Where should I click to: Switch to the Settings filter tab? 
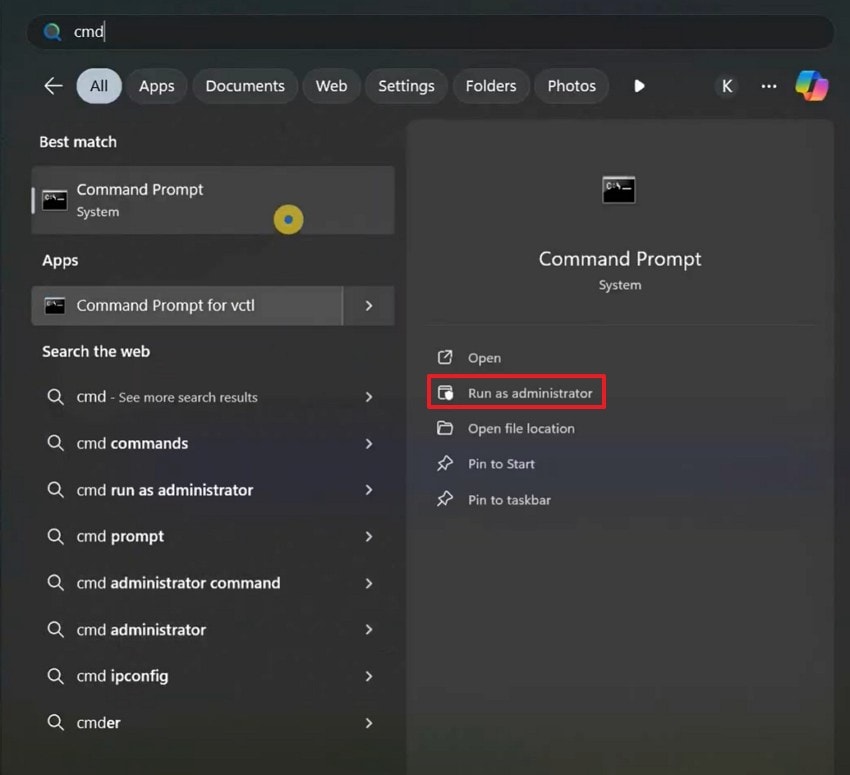click(x=405, y=86)
